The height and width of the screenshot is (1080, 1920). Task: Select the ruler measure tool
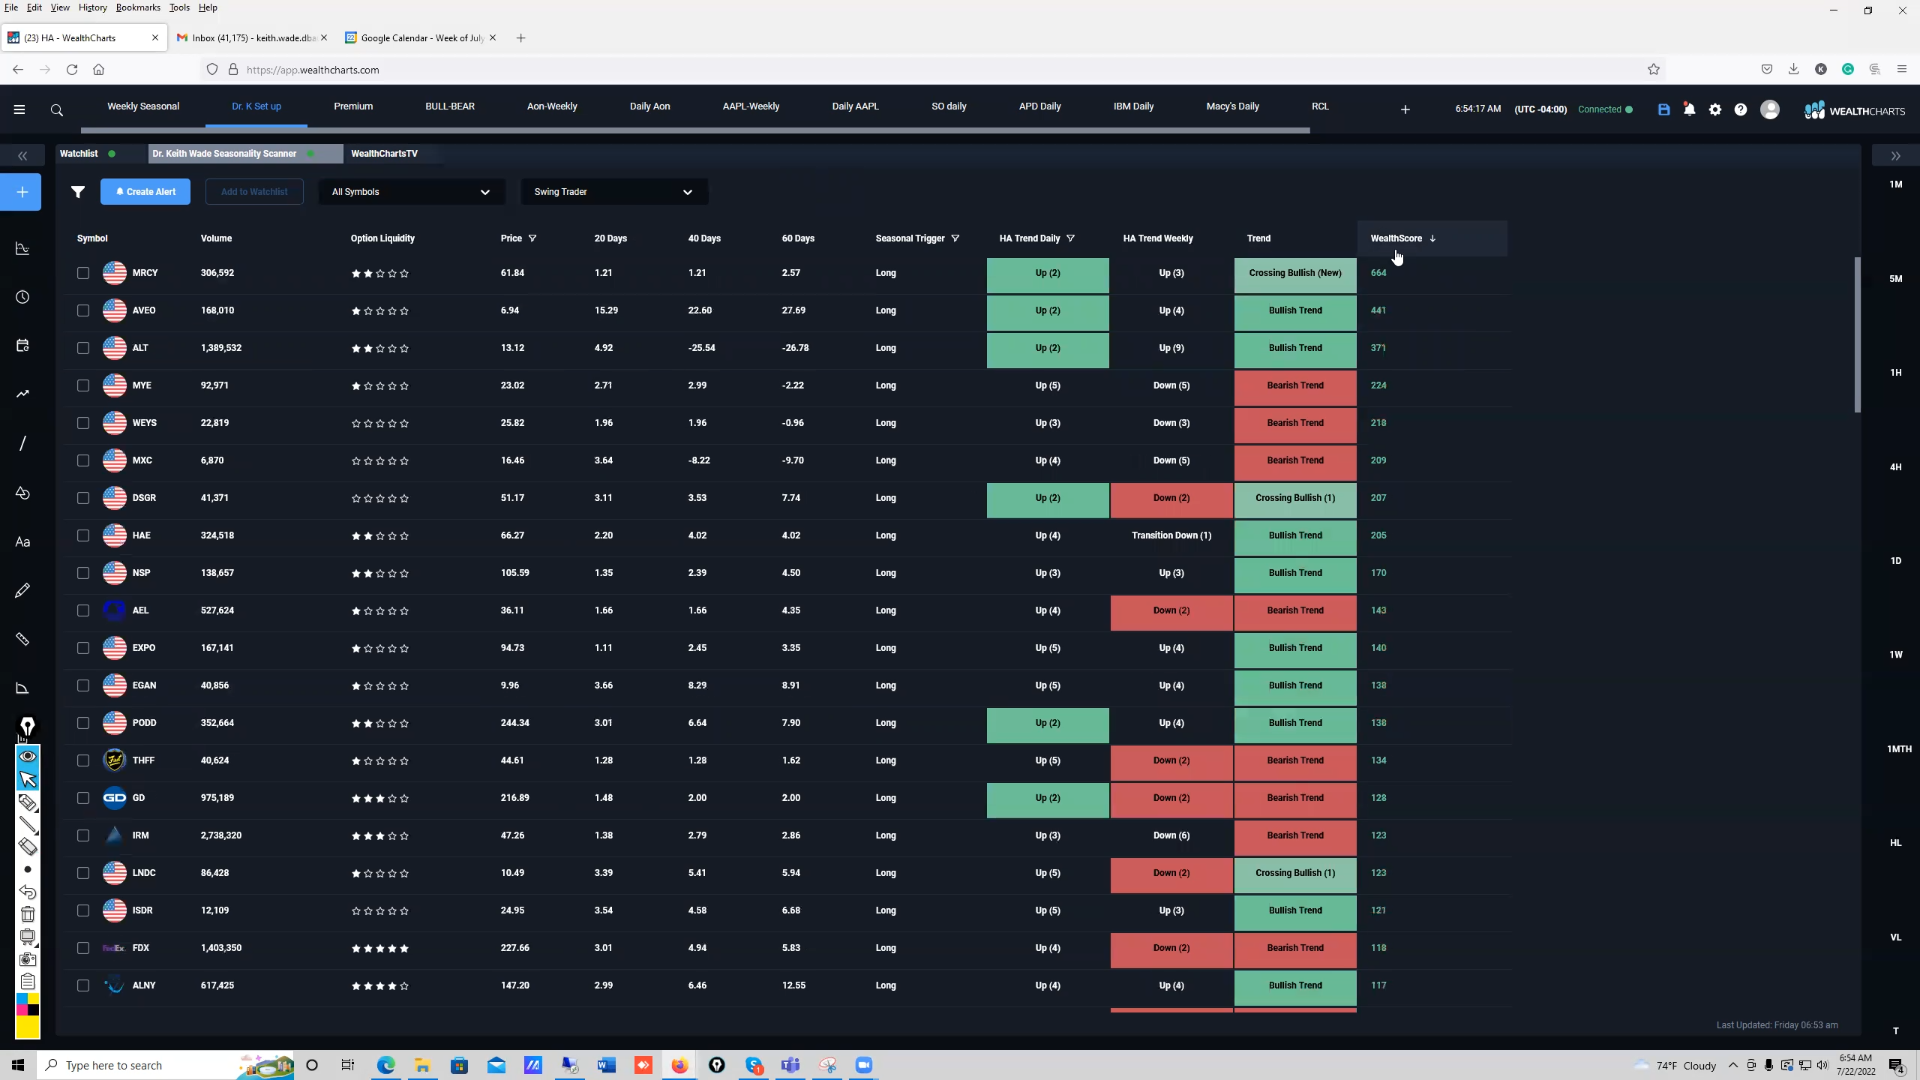(22, 639)
